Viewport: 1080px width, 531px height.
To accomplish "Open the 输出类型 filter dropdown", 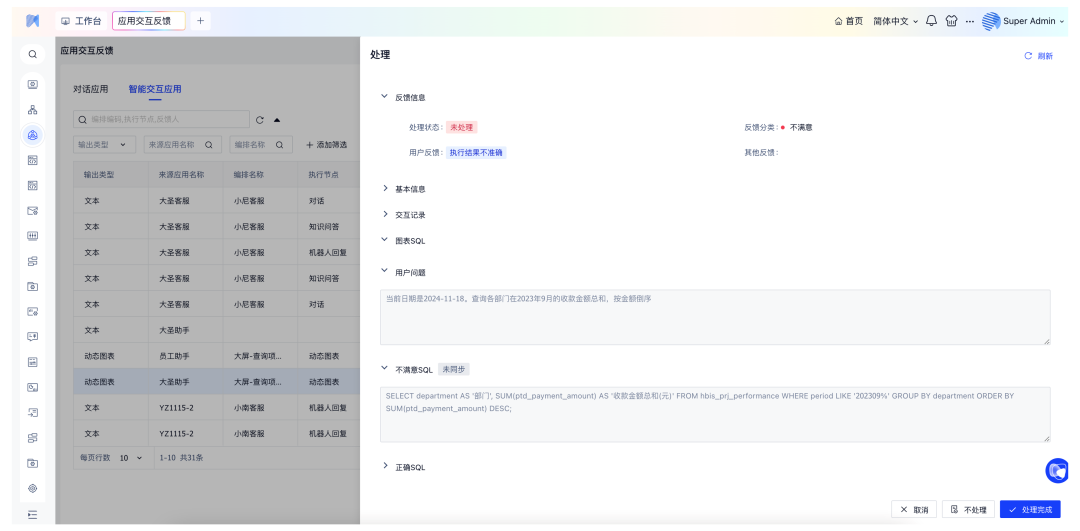I will (x=105, y=145).
